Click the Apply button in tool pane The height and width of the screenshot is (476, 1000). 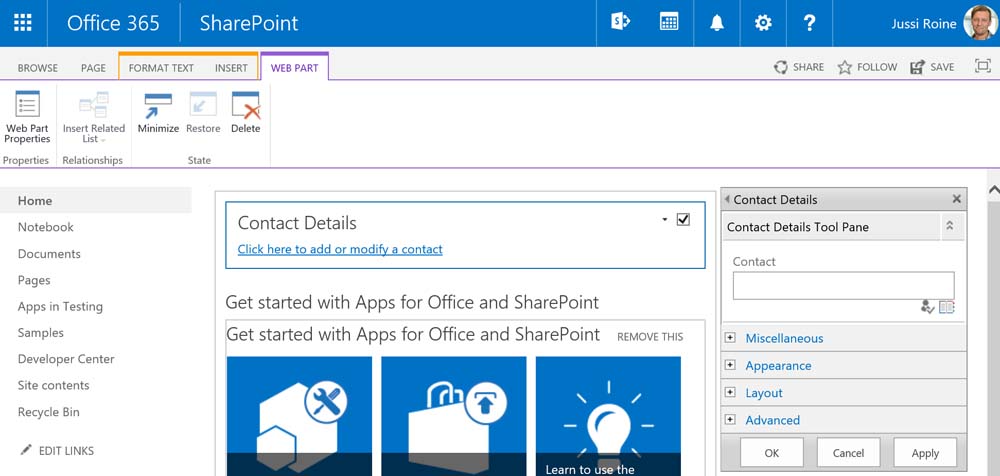coord(925,452)
